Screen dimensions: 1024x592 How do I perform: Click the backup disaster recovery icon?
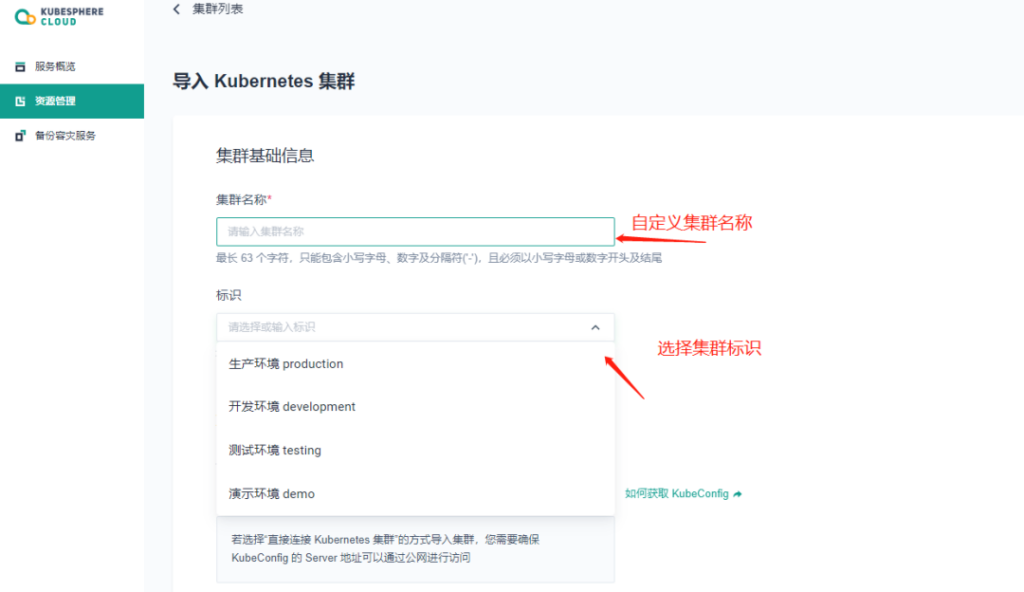click(20, 136)
